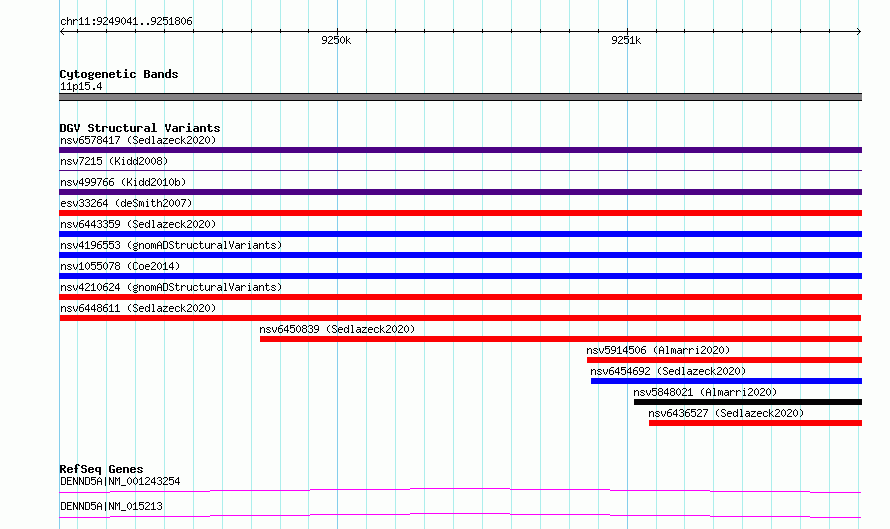Select nsv5914506 (Almarri2020) label
Viewport: 890px width, 529px height.
[658, 350]
